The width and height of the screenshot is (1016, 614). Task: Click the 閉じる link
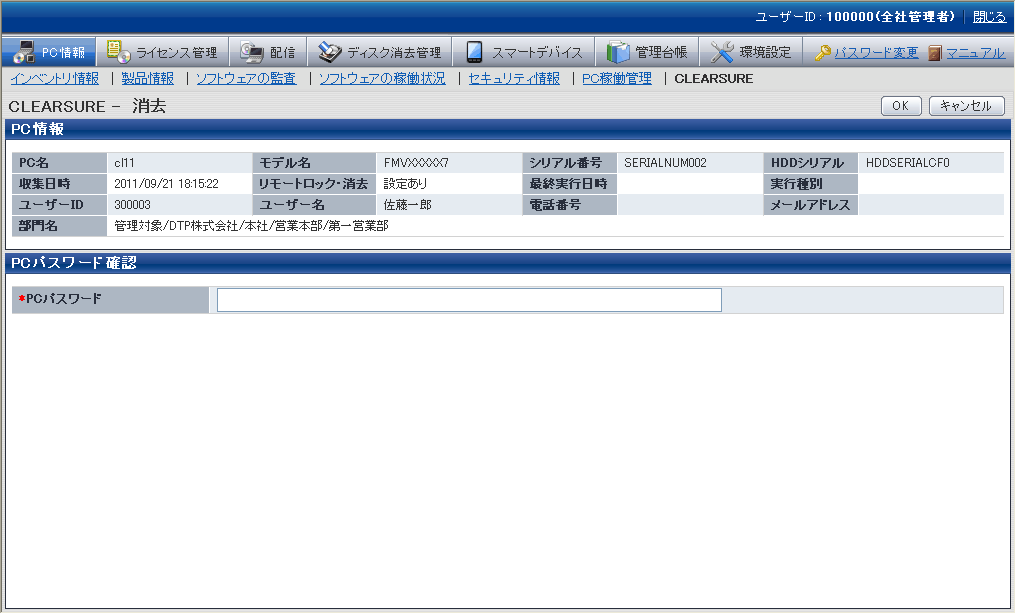tap(989, 17)
